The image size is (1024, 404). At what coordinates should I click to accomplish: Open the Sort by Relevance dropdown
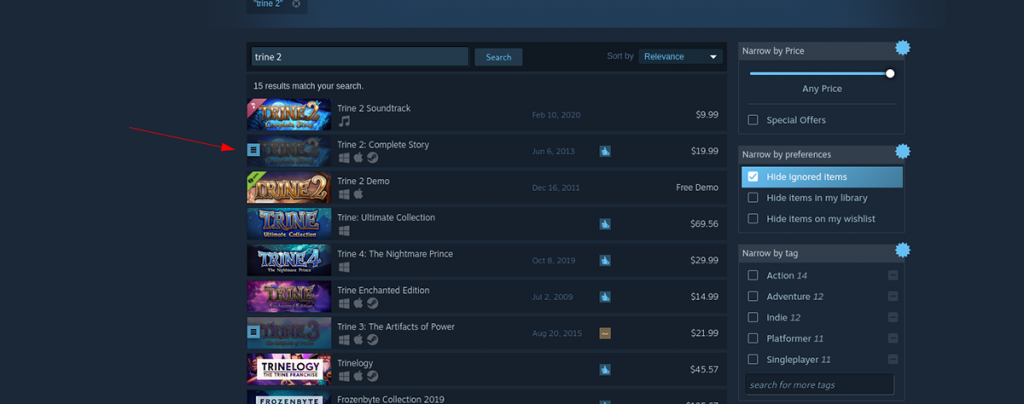tap(680, 57)
